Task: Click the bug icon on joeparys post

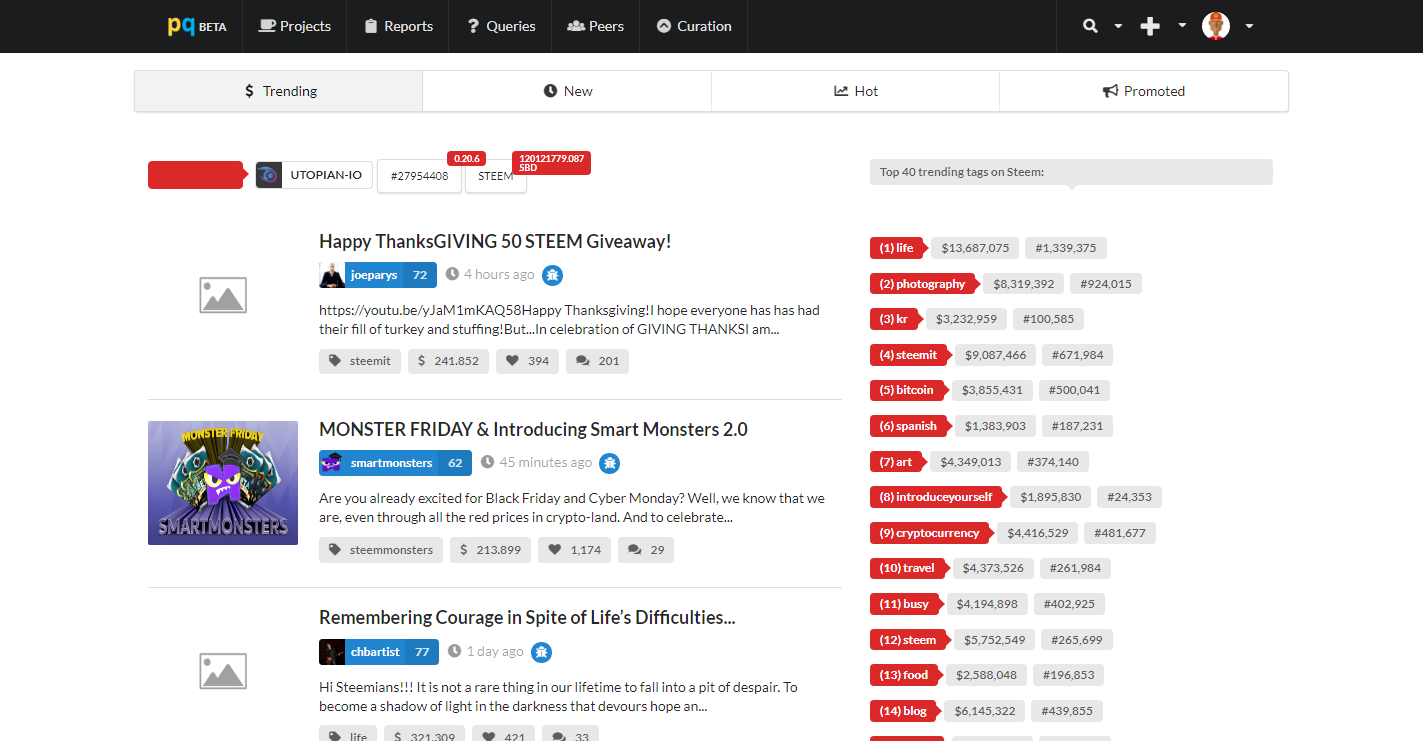Action: pos(553,275)
